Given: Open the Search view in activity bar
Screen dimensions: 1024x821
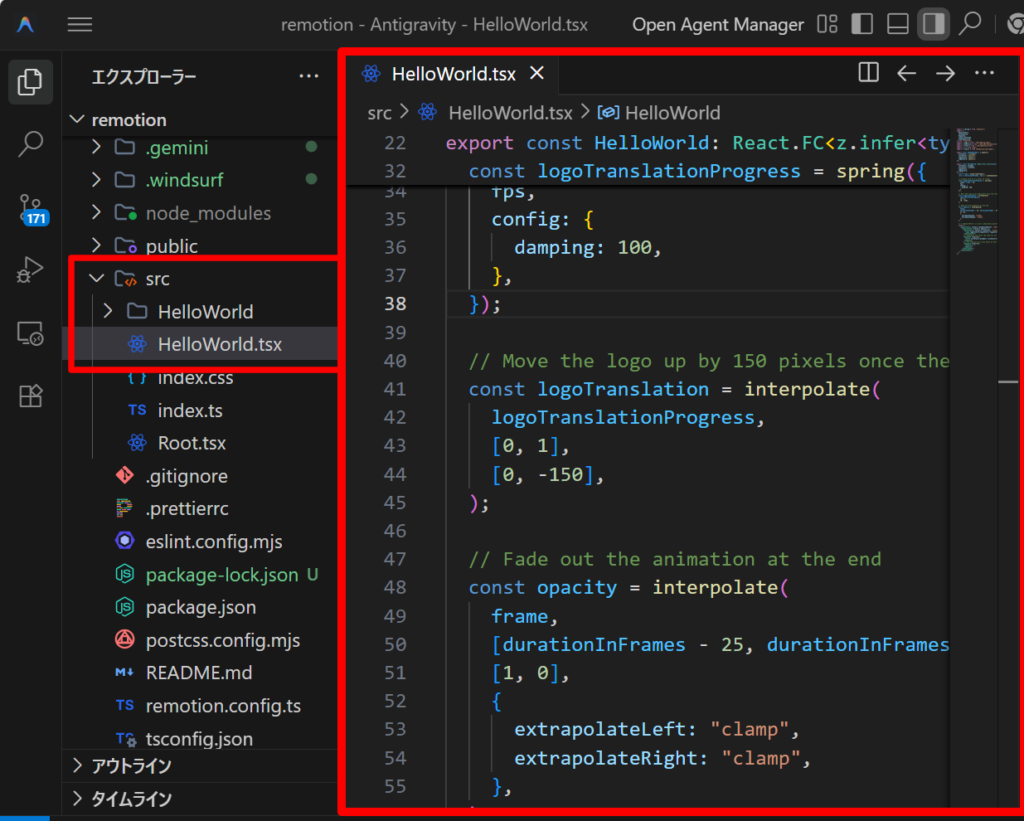Looking at the screenshot, I should coord(31,144).
